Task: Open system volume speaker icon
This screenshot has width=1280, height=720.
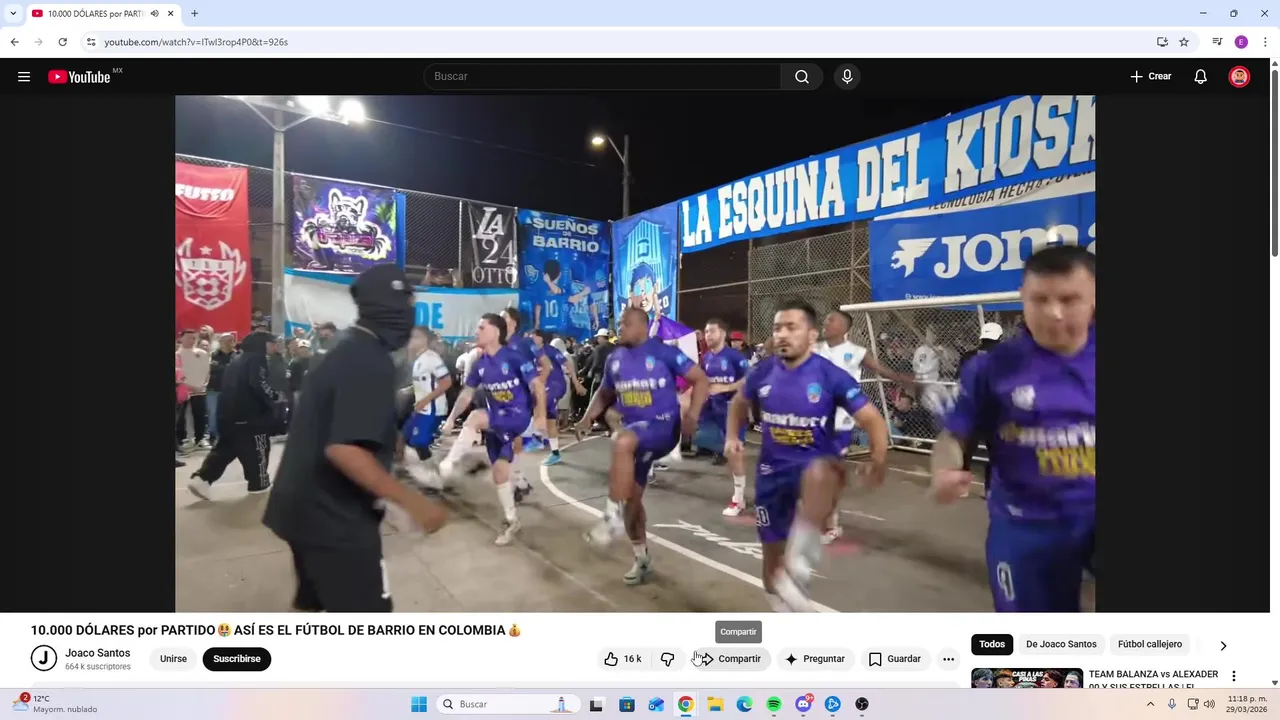Action: pyautogui.click(x=1210, y=704)
